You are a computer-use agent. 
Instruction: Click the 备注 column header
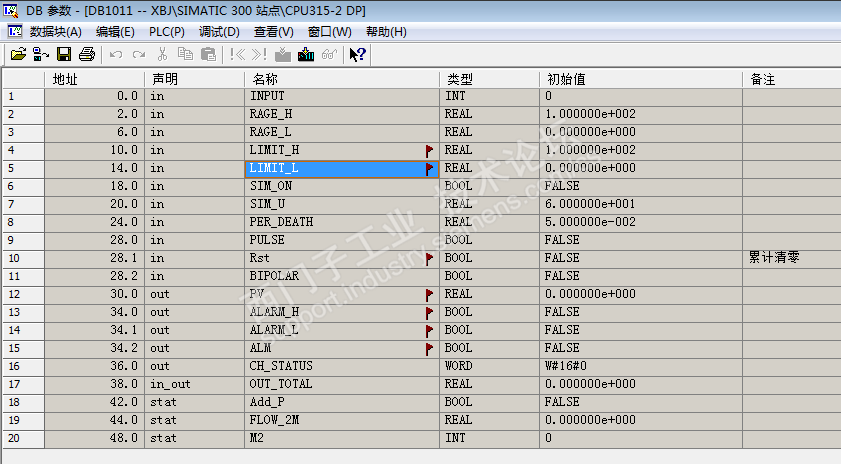(792, 79)
